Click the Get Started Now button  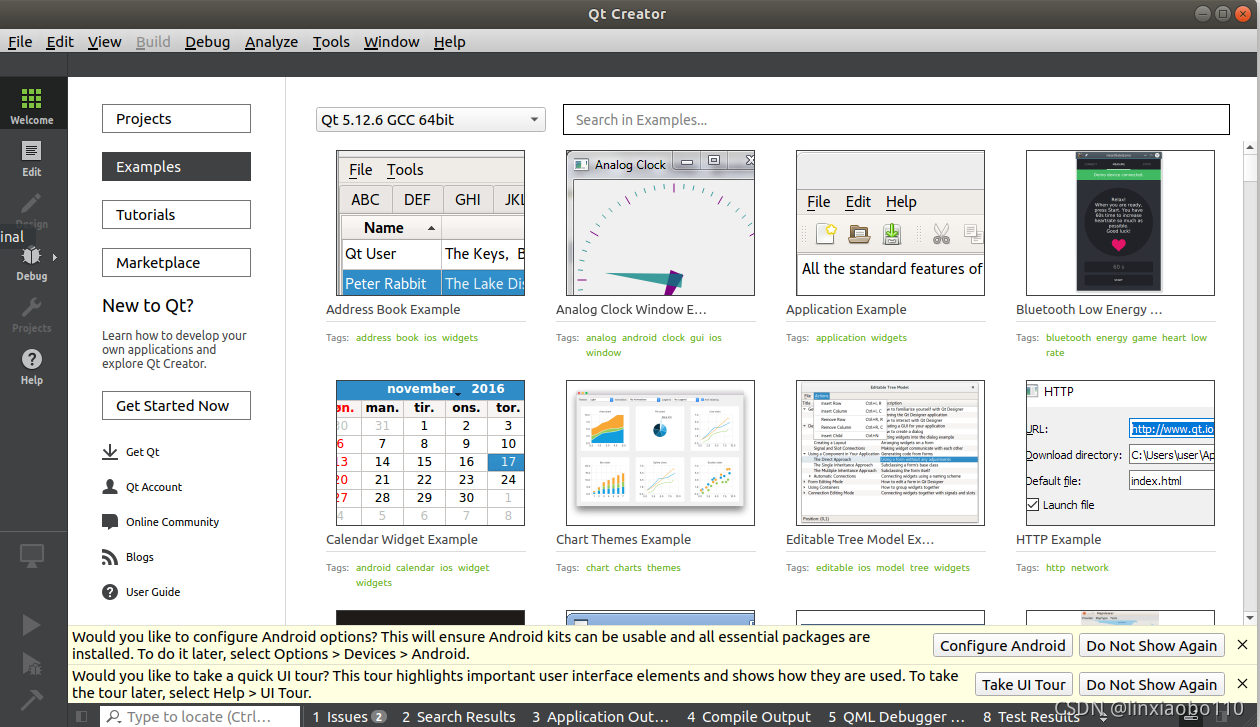[x=176, y=406]
